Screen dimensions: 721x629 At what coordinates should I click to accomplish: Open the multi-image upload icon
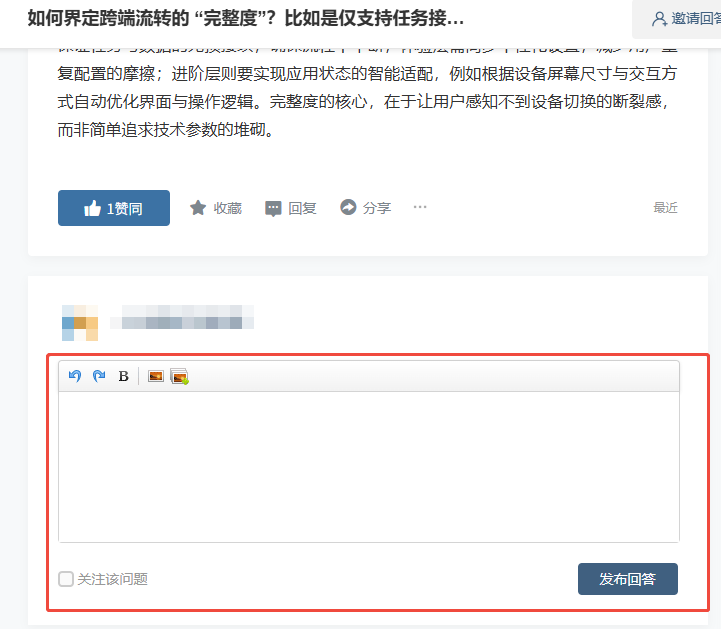pyautogui.click(x=179, y=377)
